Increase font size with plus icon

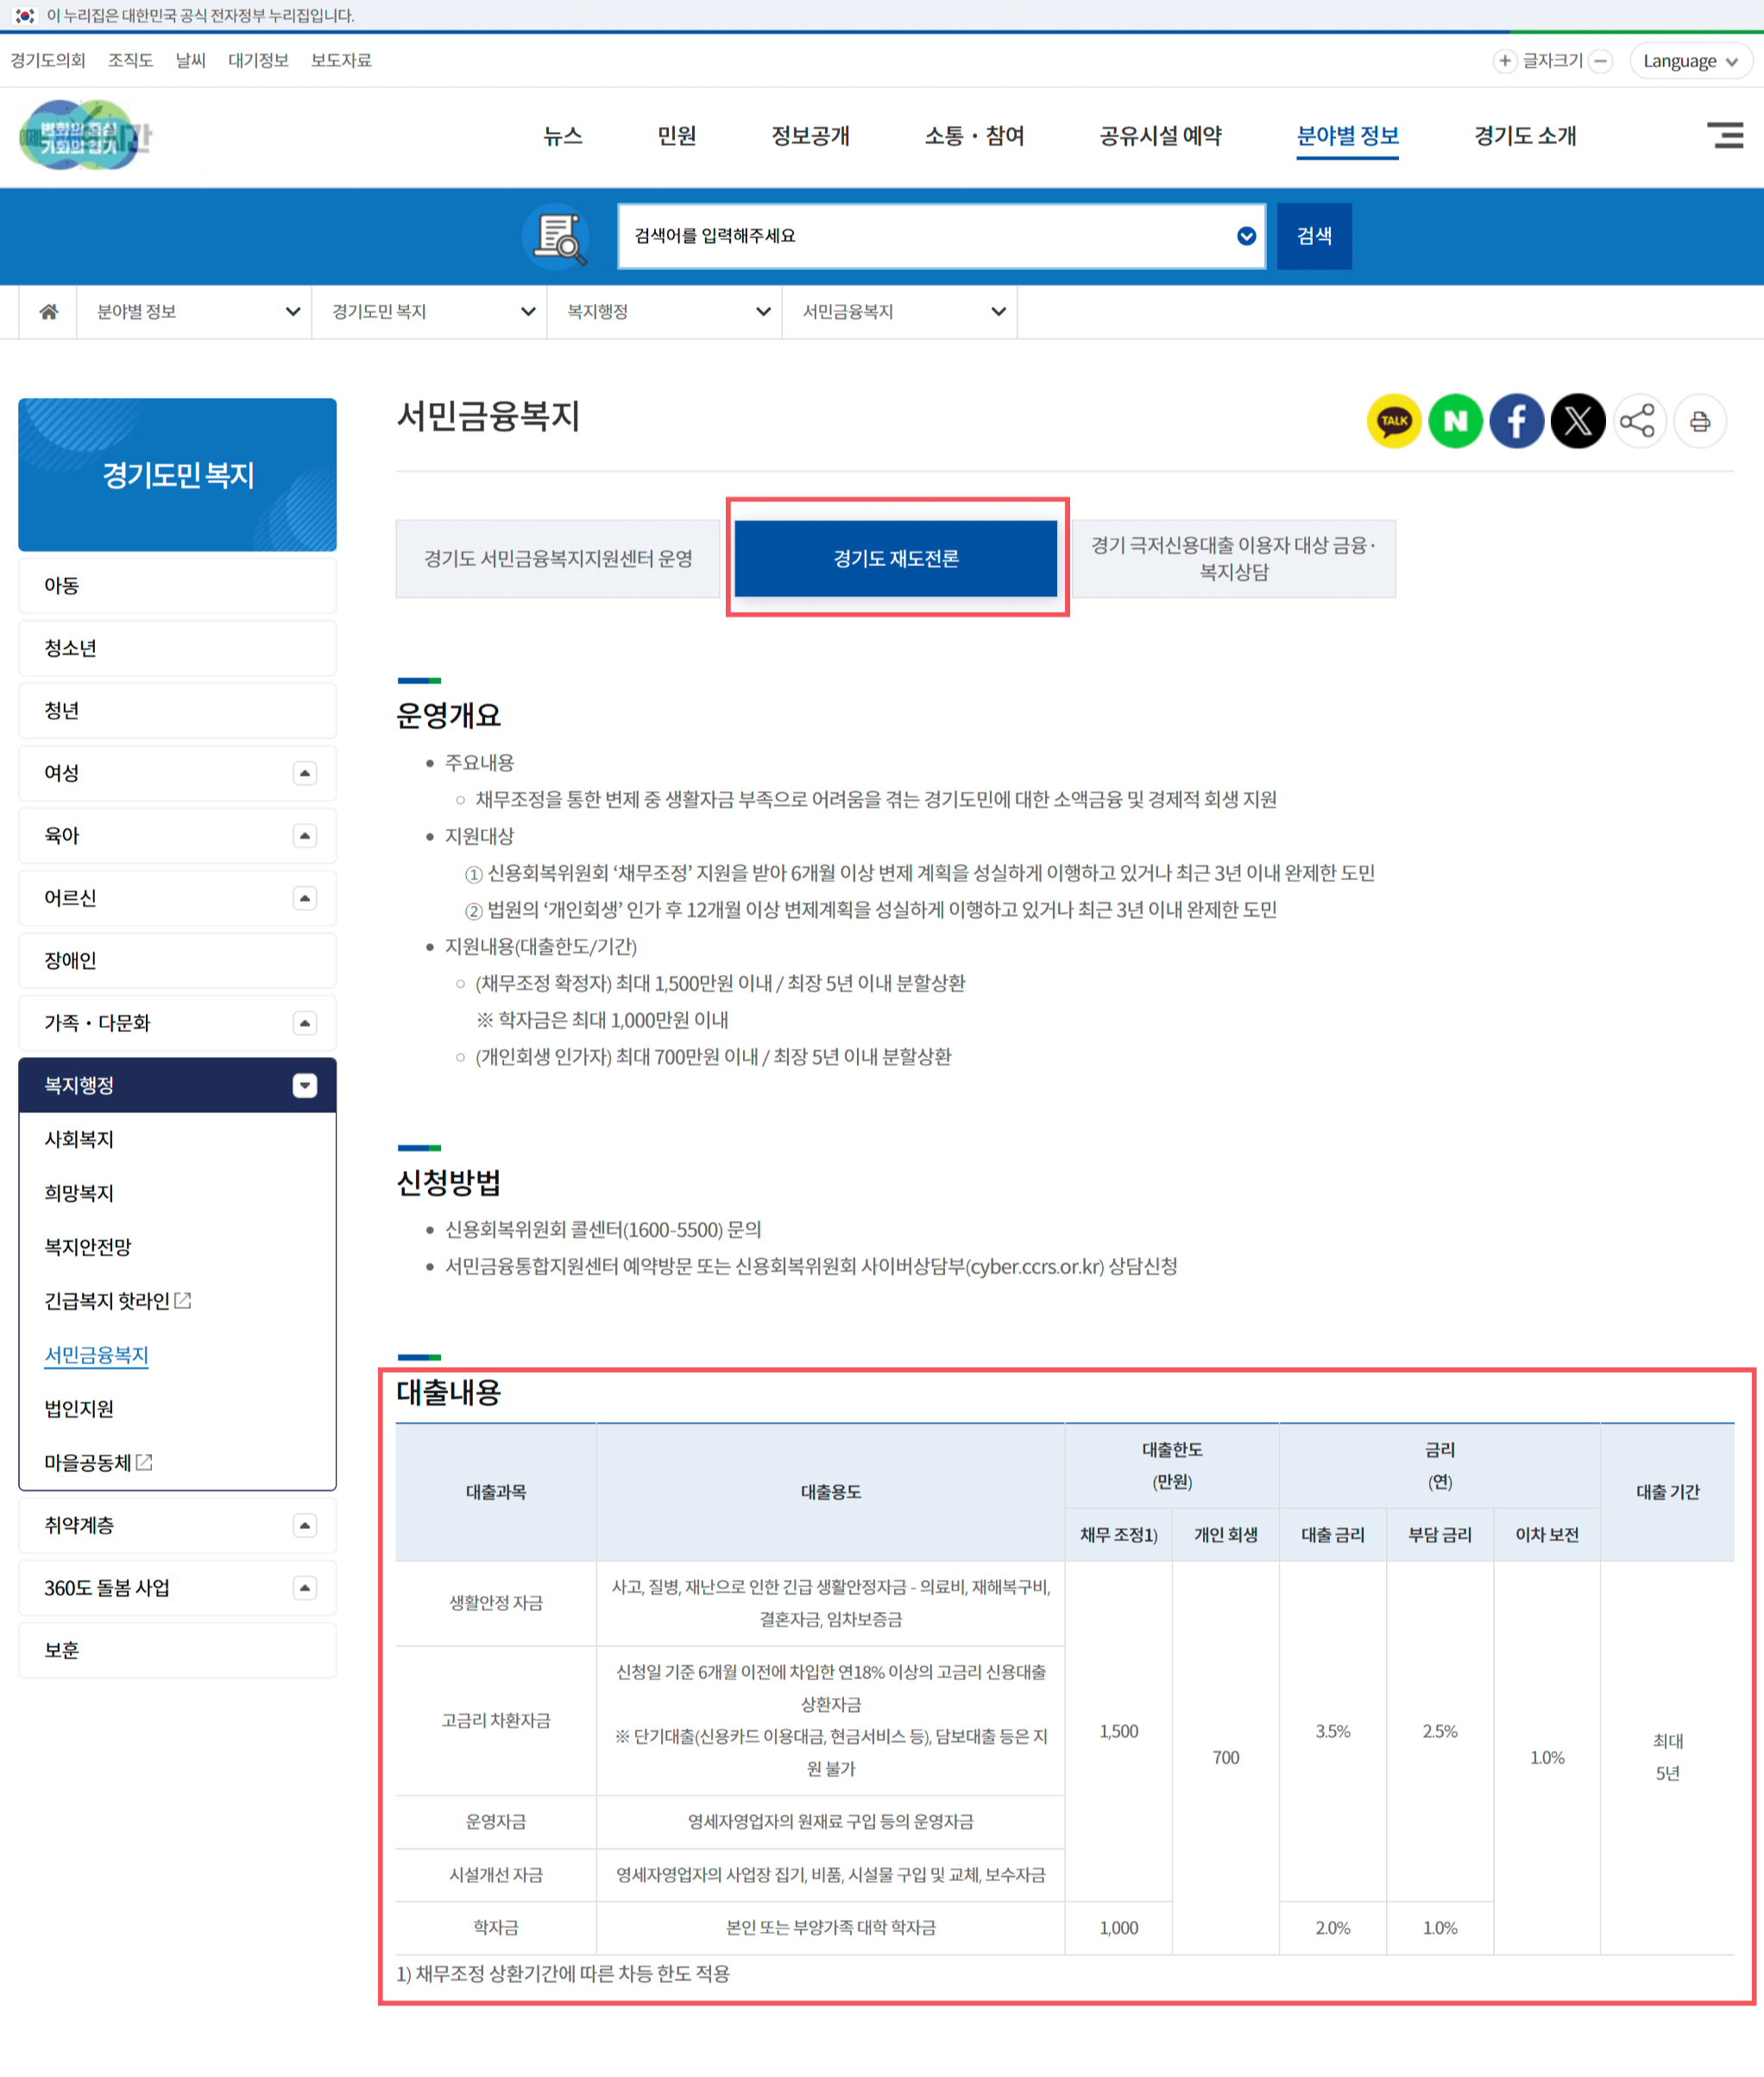1504,61
